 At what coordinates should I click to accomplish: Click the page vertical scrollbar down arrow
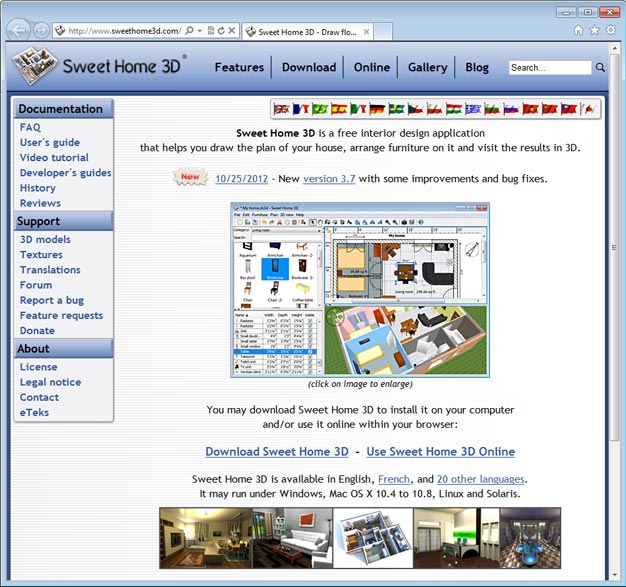(615, 575)
